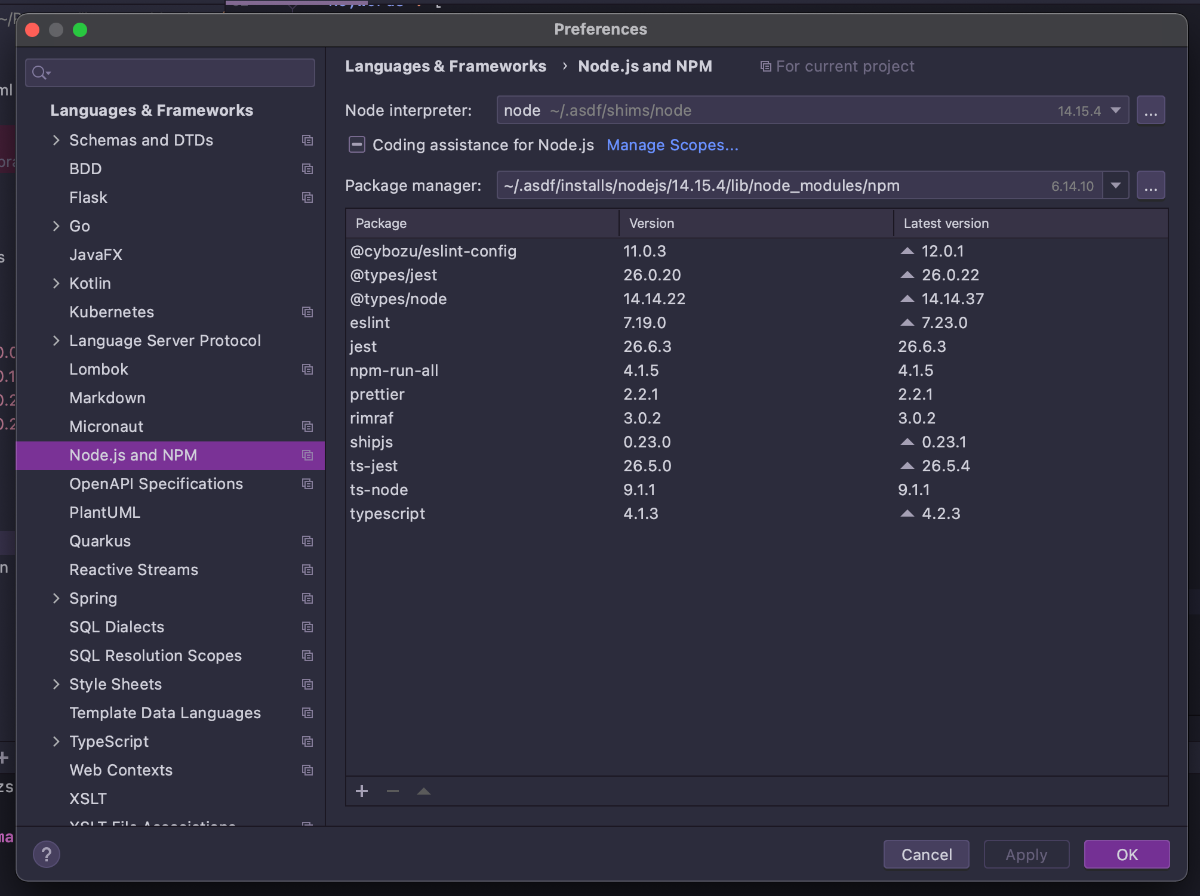The image size is (1200, 896).
Task: Click the project-level icon beside SQL Resolution Scopes
Action: (x=307, y=656)
